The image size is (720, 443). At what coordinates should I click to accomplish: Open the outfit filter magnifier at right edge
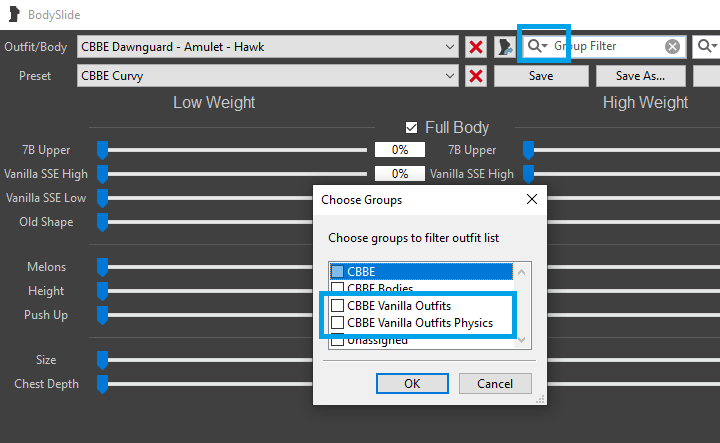707,46
